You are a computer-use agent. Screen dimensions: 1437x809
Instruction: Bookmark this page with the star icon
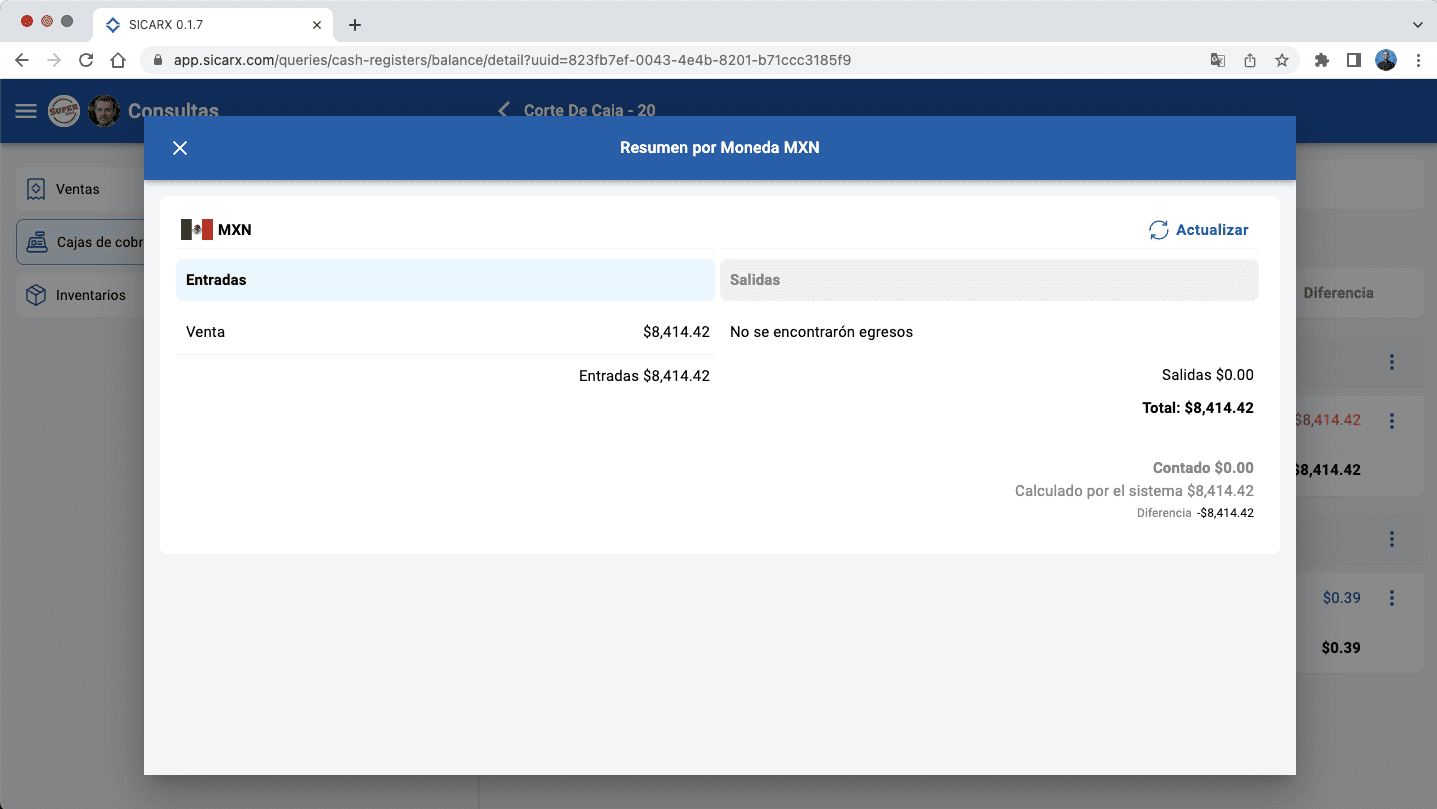pyautogui.click(x=1281, y=60)
